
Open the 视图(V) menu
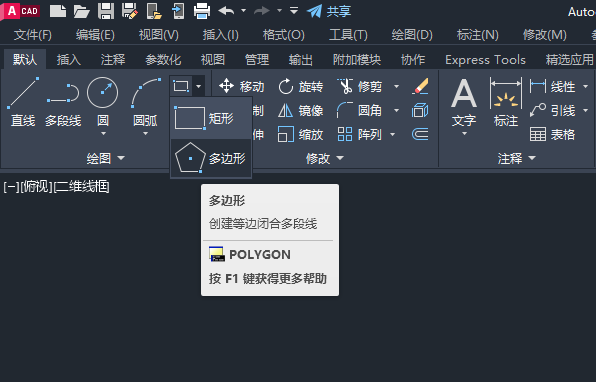coord(159,35)
